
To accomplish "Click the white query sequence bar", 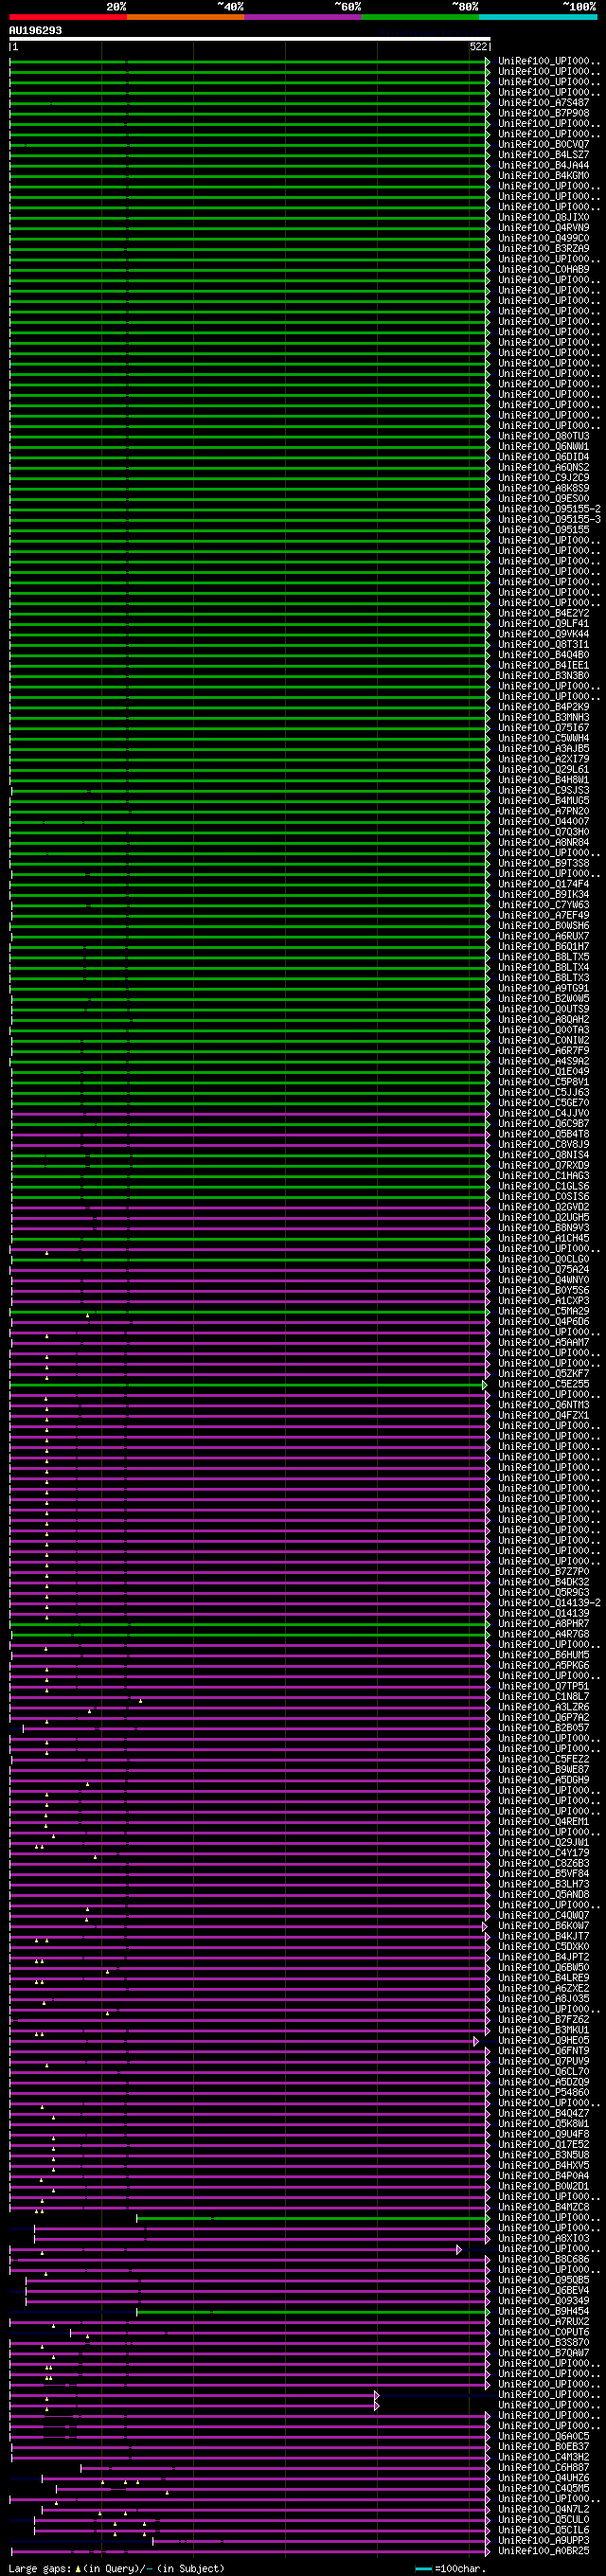I will (x=250, y=39).
